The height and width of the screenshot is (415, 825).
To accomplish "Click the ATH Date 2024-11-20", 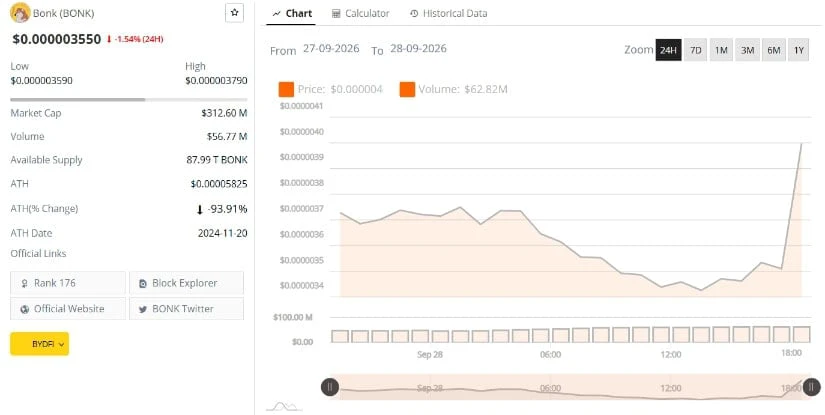I will click(x=223, y=233).
